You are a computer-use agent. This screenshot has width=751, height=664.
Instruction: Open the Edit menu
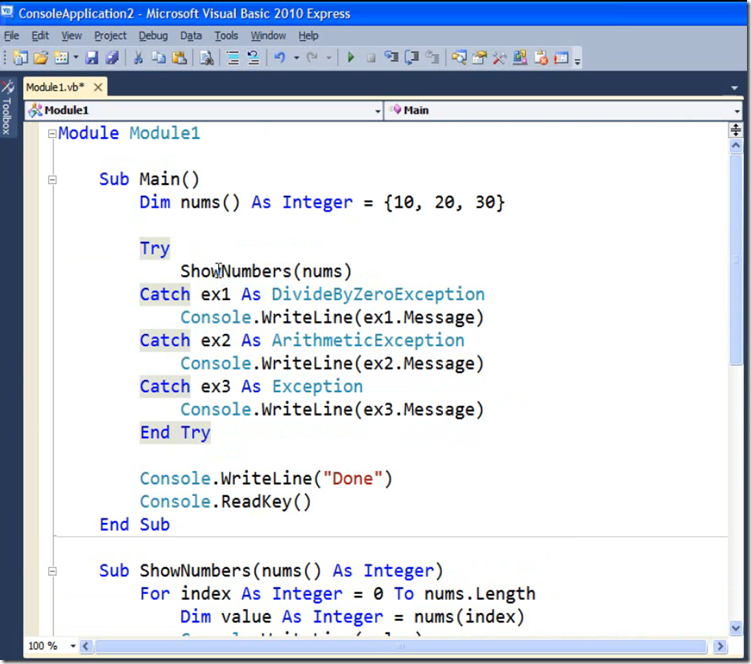pyautogui.click(x=40, y=35)
